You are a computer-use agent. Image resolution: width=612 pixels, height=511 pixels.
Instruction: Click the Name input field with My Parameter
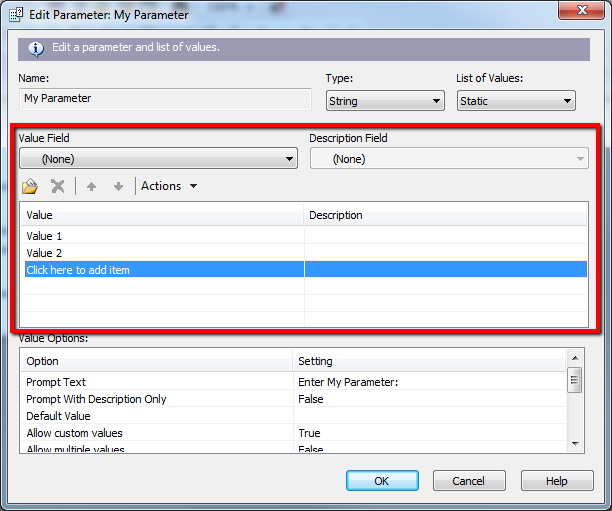(x=165, y=99)
